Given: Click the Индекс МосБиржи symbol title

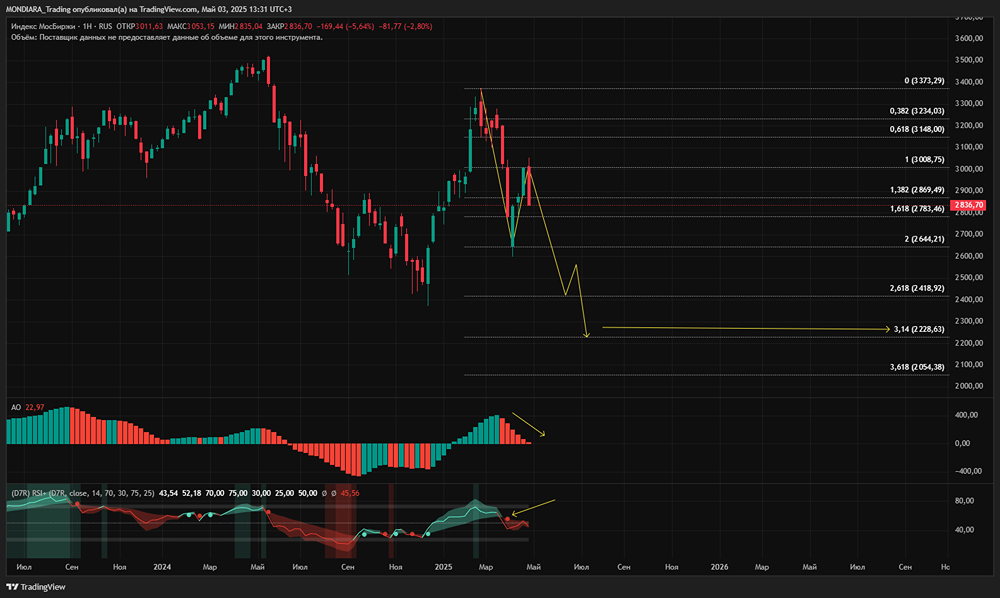Looking at the screenshot, I should click(43, 26).
